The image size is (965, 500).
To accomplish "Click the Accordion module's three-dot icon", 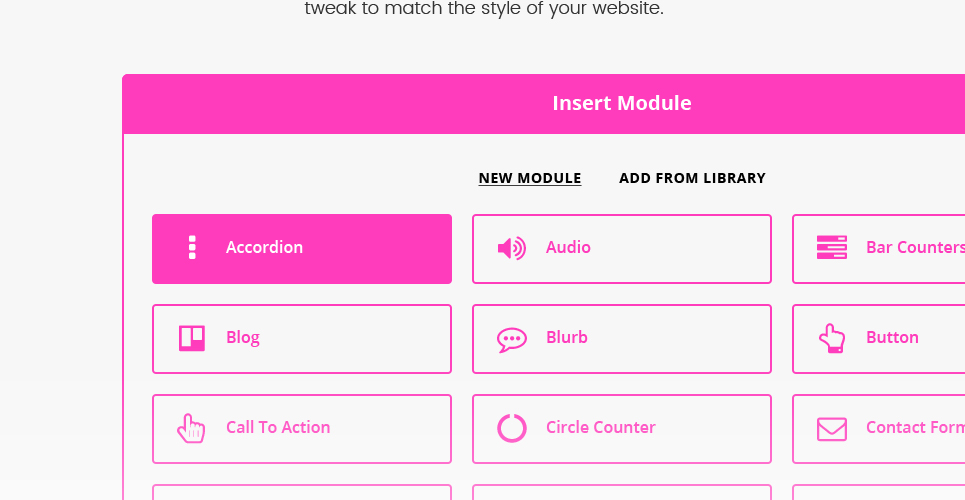I will [x=192, y=248].
